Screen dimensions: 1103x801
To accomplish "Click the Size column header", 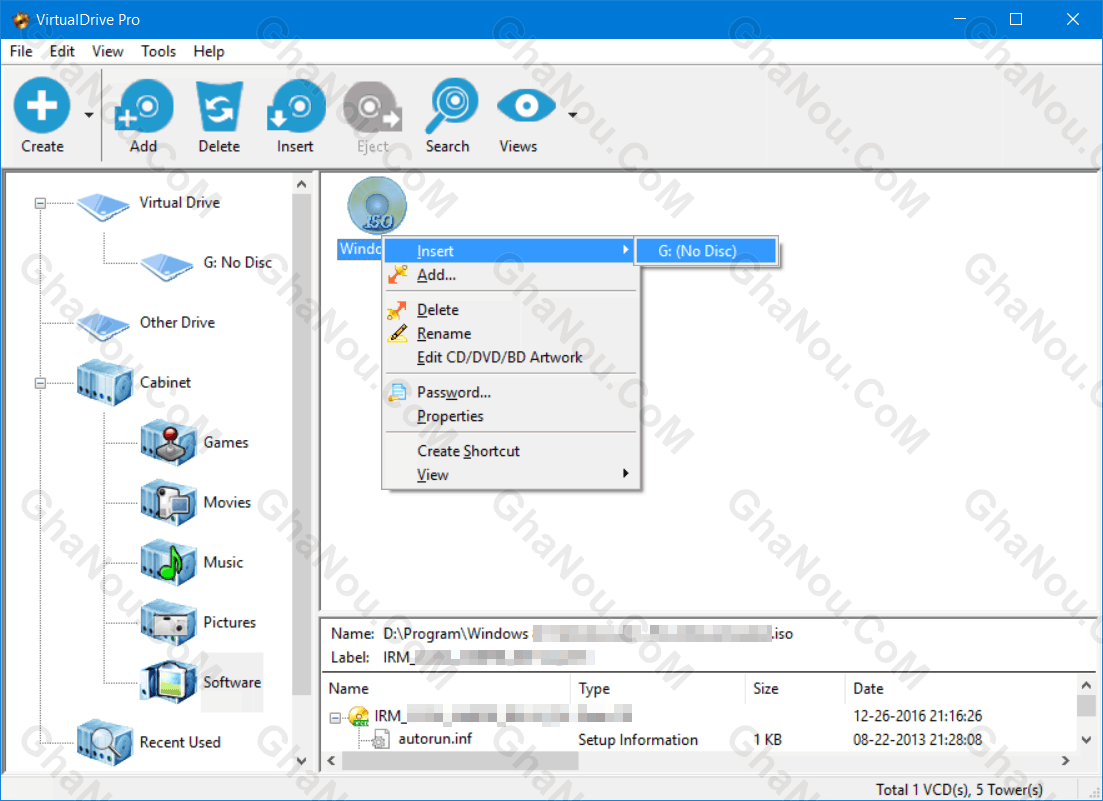I will [x=794, y=688].
